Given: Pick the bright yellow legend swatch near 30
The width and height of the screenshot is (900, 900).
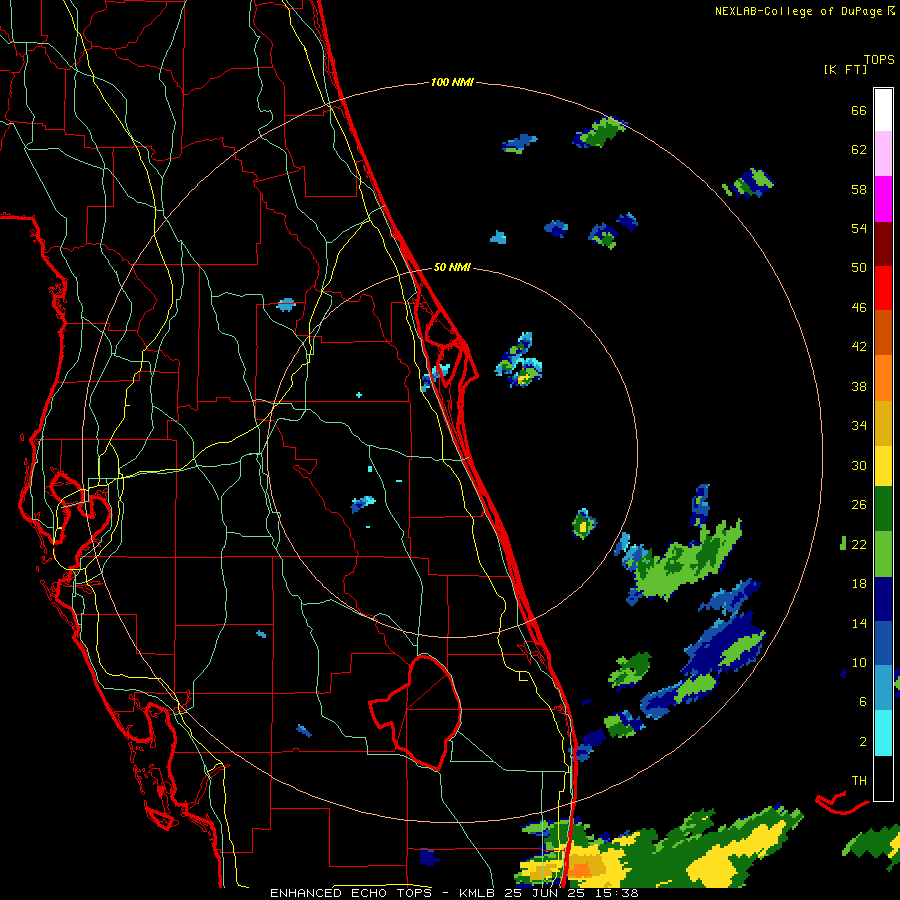Looking at the screenshot, I should click(883, 466).
